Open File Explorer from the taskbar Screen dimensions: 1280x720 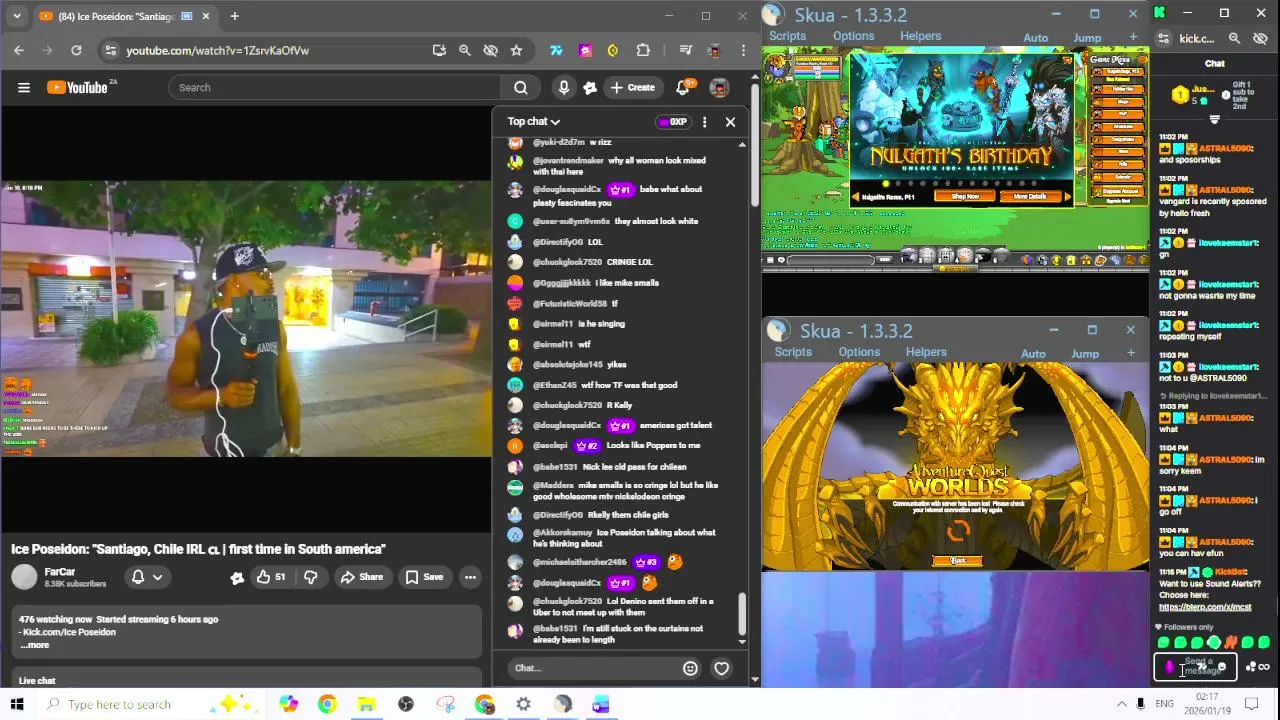[366, 704]
